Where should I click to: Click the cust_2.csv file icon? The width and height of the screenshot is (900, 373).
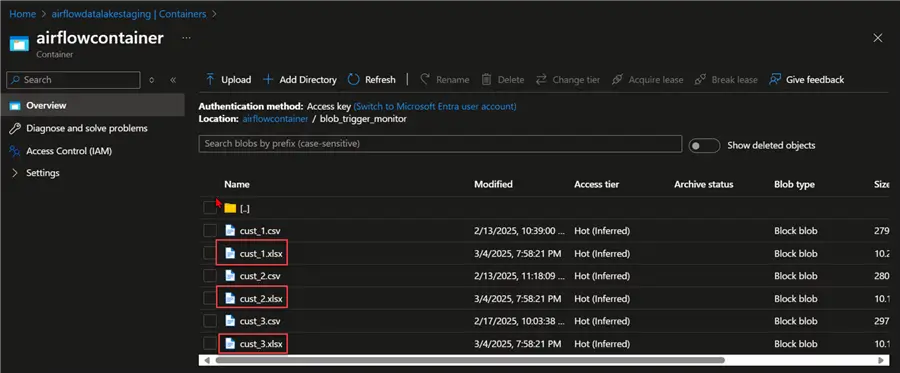pyautogui.click(x=230, y=276)
